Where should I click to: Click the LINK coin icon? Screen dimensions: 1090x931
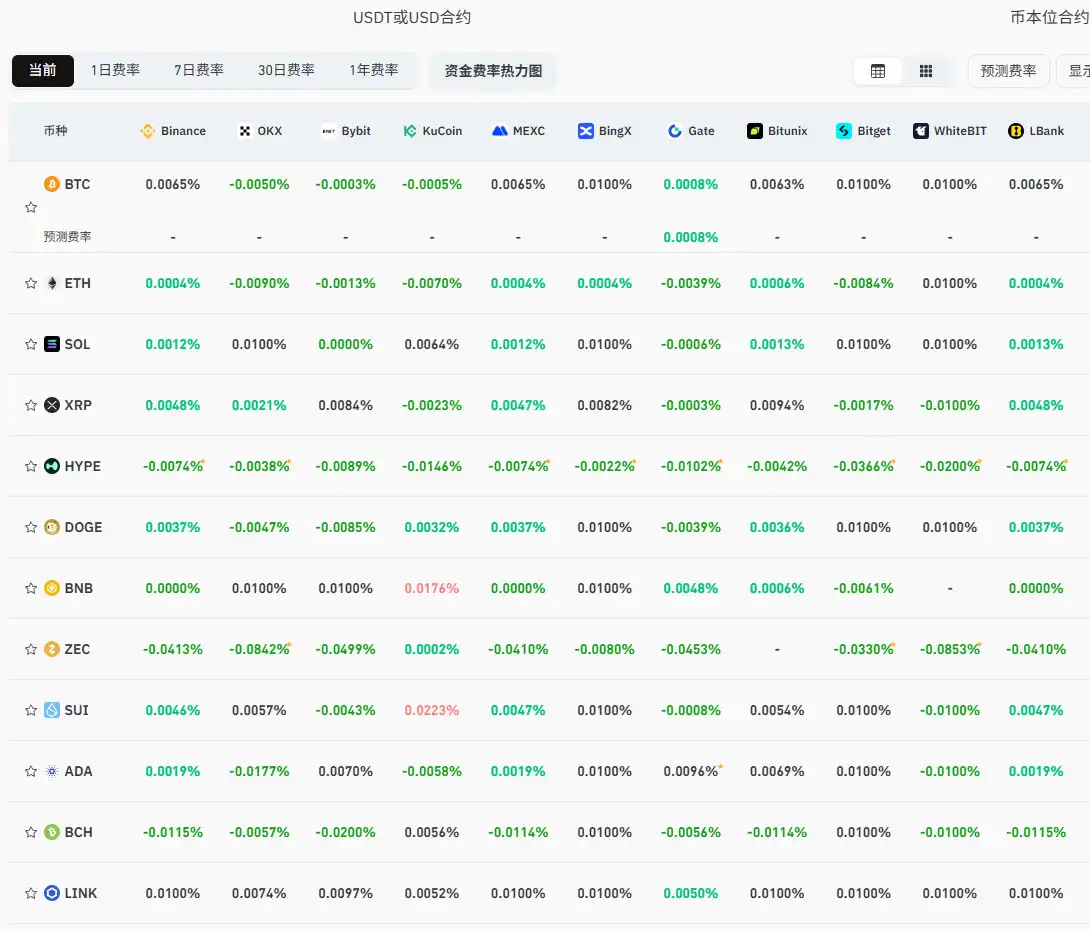52,893
